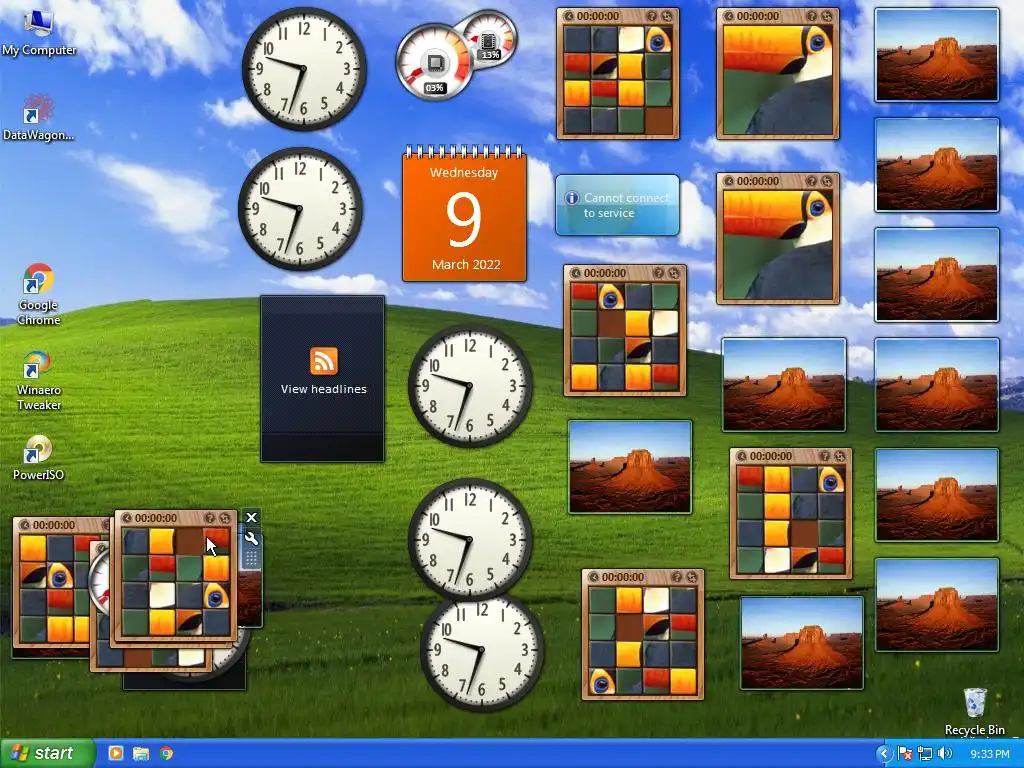Viewport: 1024px width, 768px height.
Task: Open the Start menu
Action: pos(47,753)
